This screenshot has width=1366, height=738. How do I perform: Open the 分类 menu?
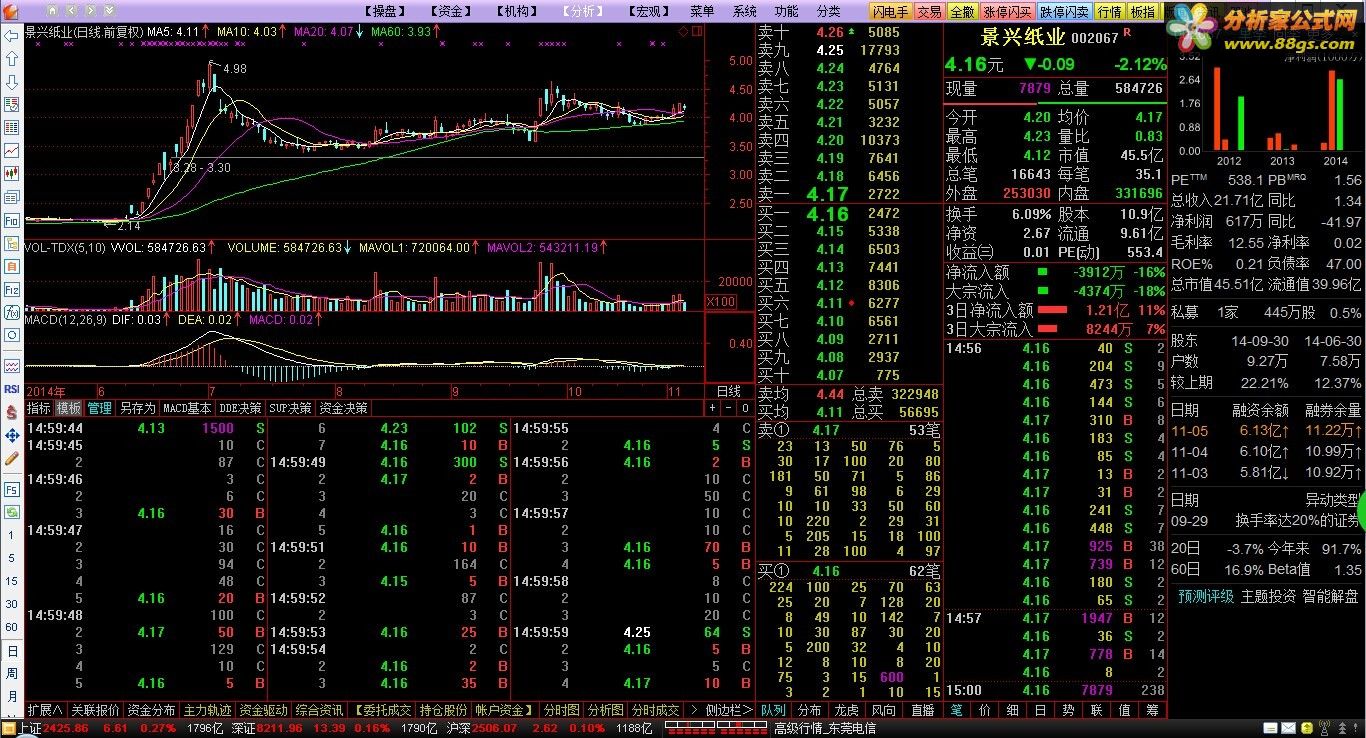828,11
